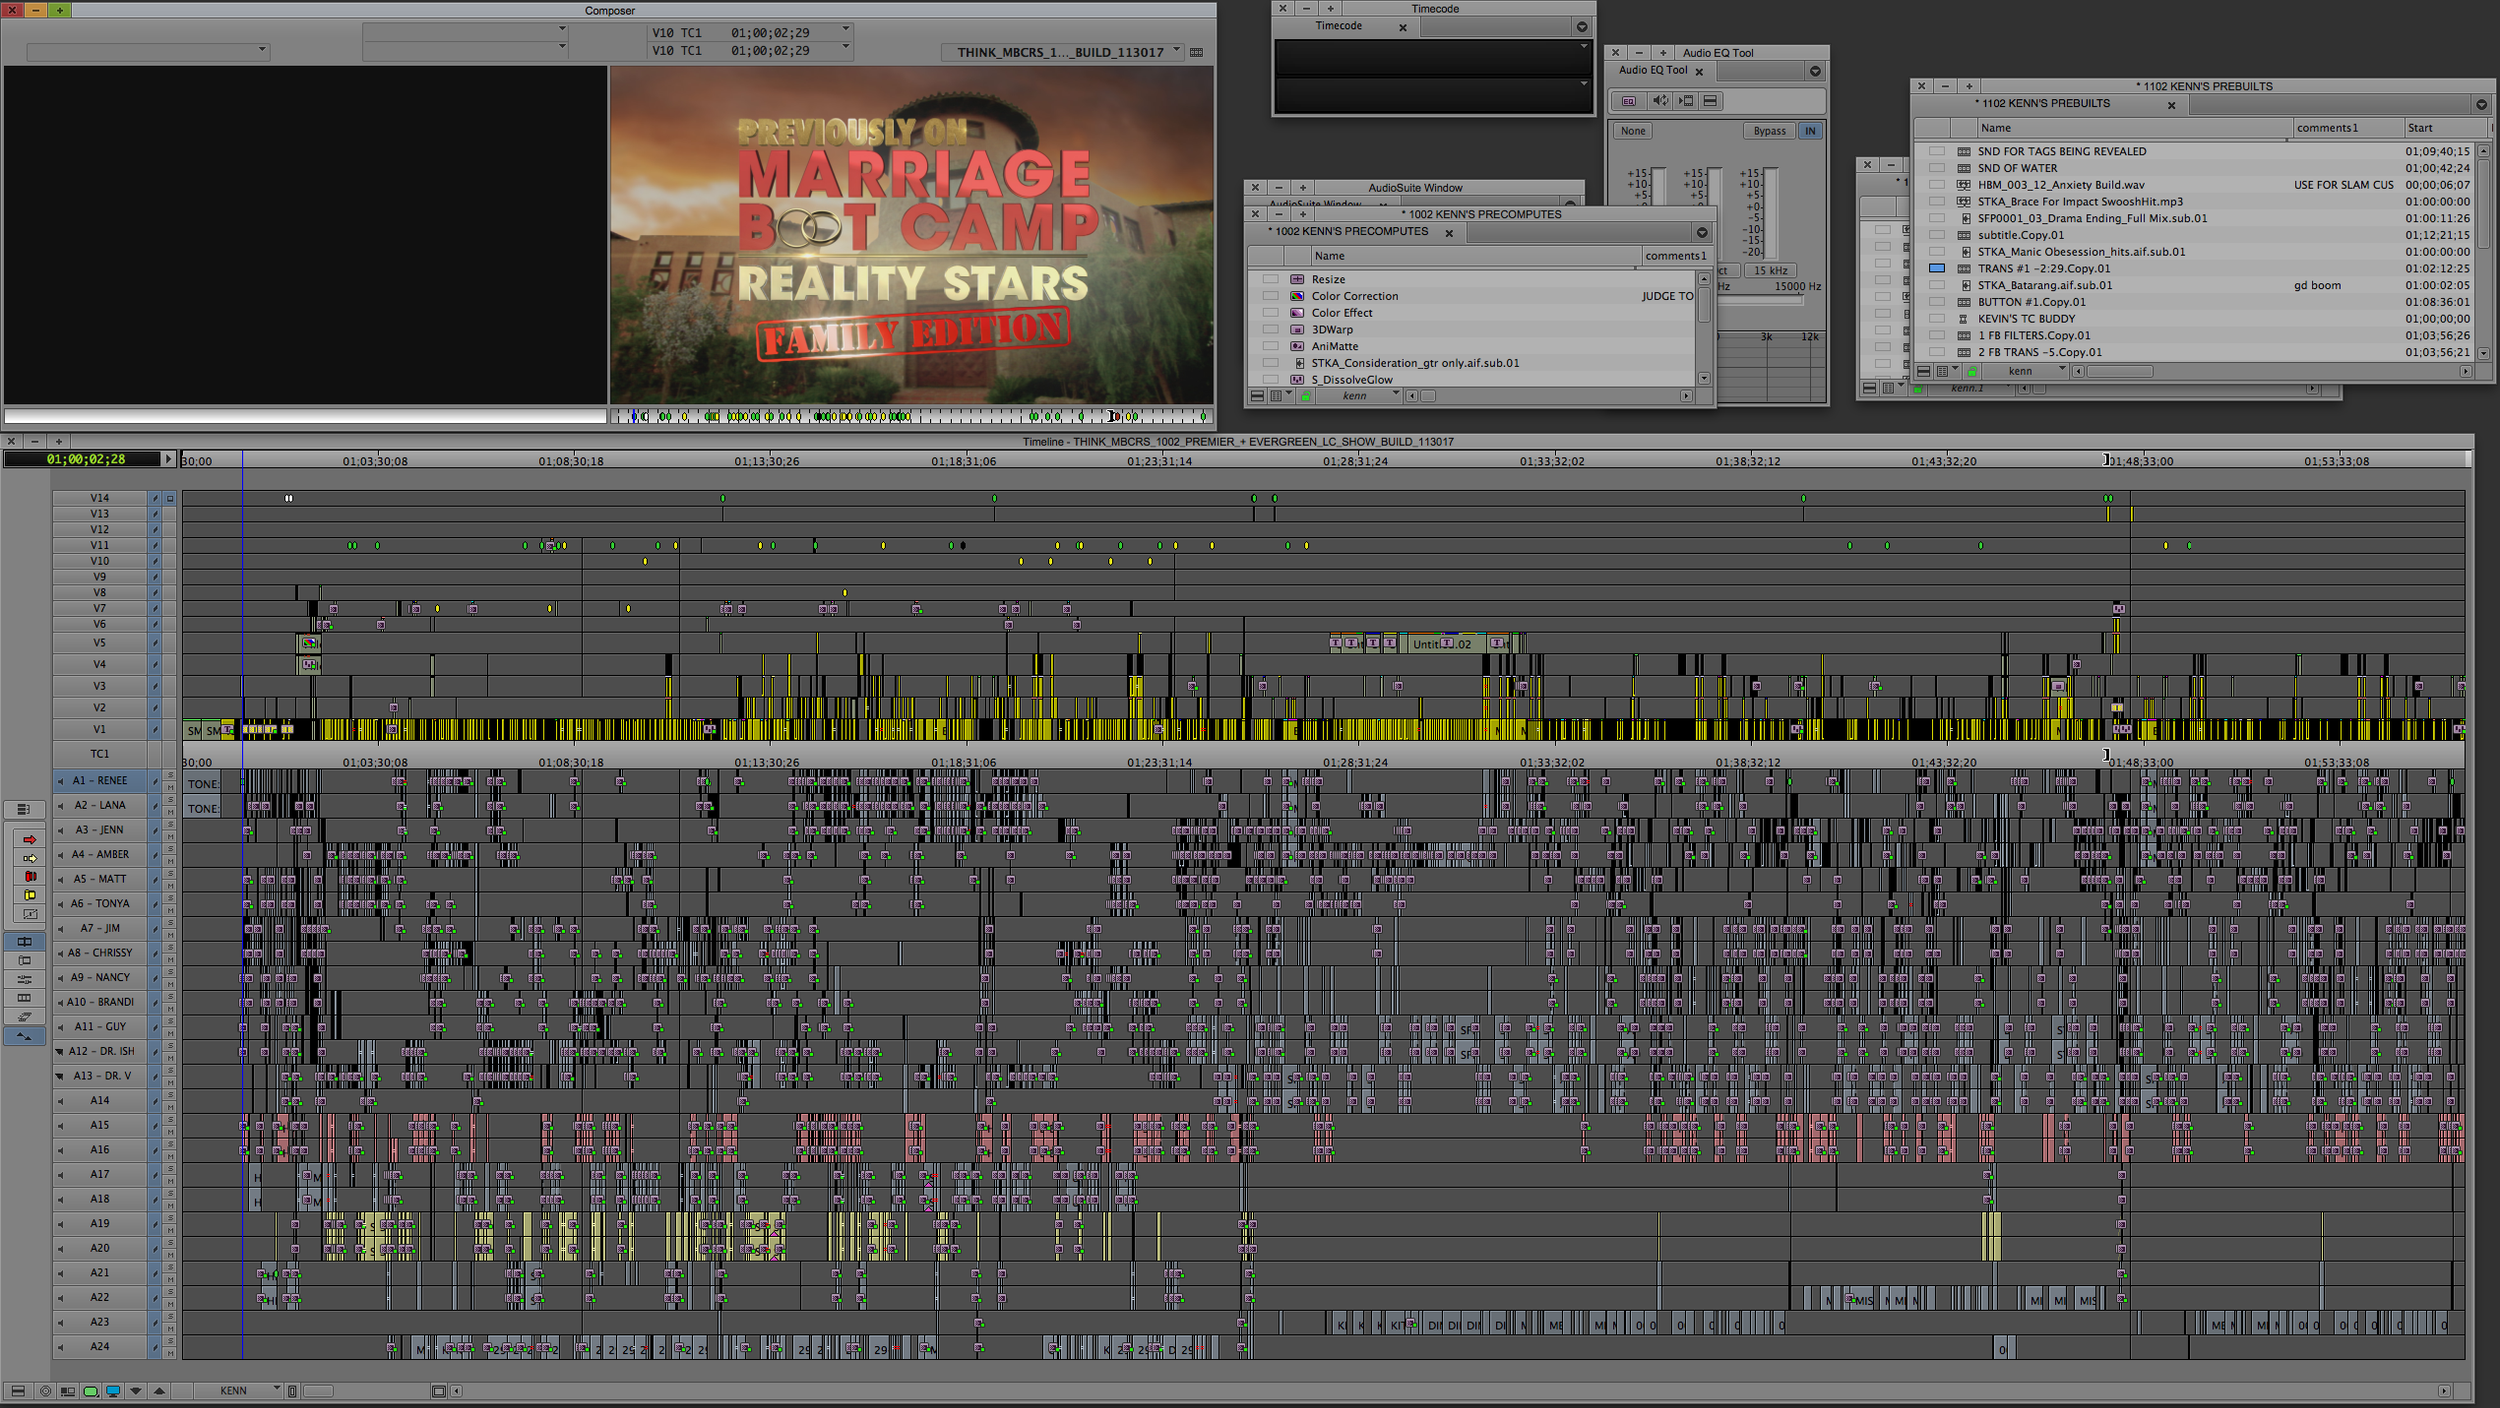Screen dimensions: 2500x1408
Task: Open the Timecode window panel menu
Action: [x=1582, y=27]
